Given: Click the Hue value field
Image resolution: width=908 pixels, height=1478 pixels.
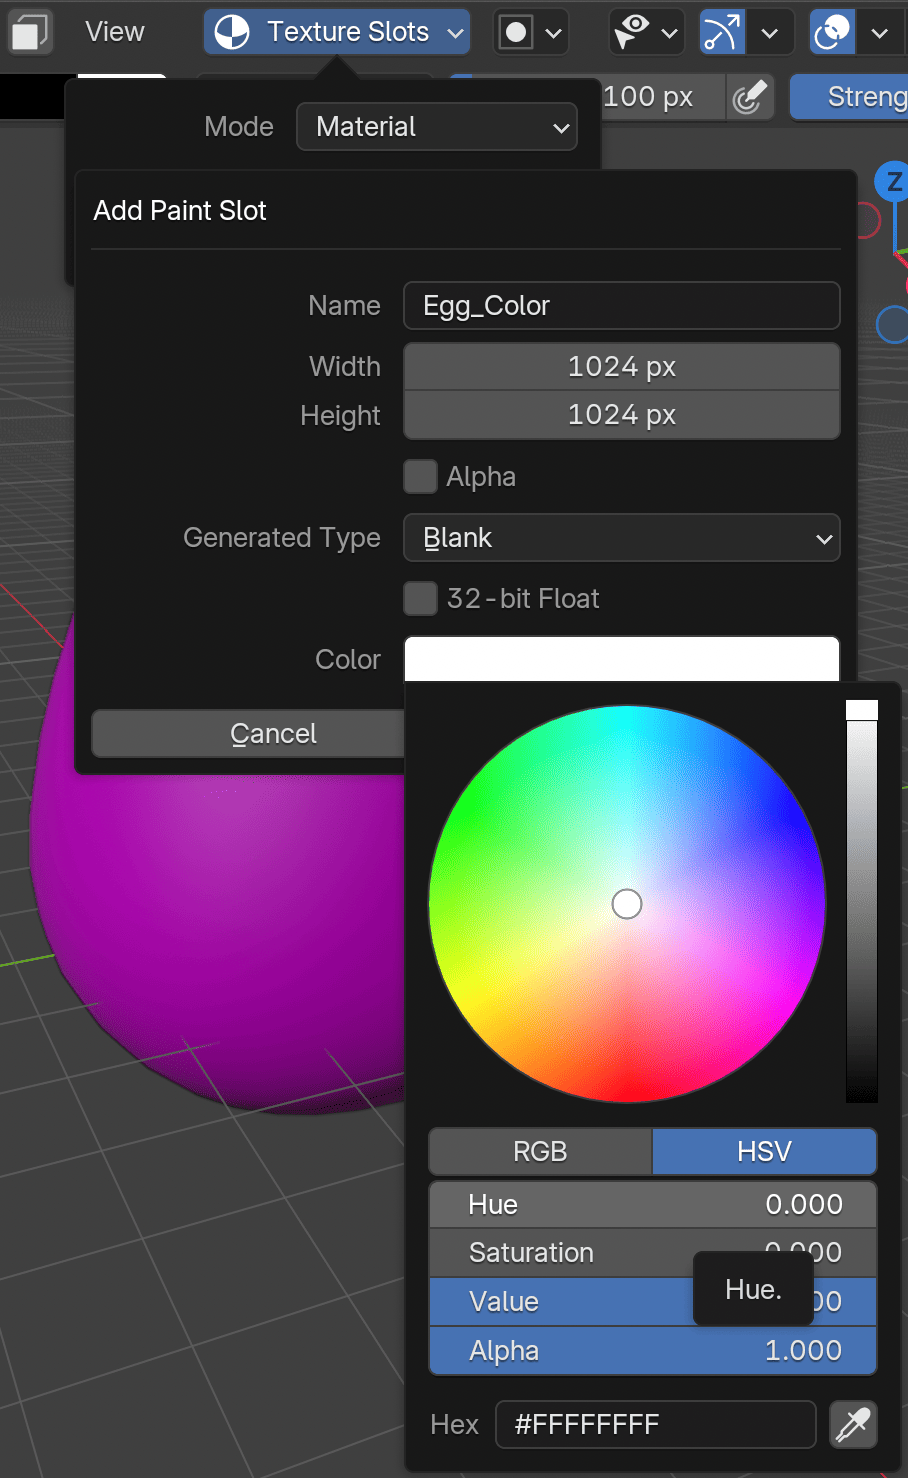Looking at the screenshot, I should point(653,1205).
